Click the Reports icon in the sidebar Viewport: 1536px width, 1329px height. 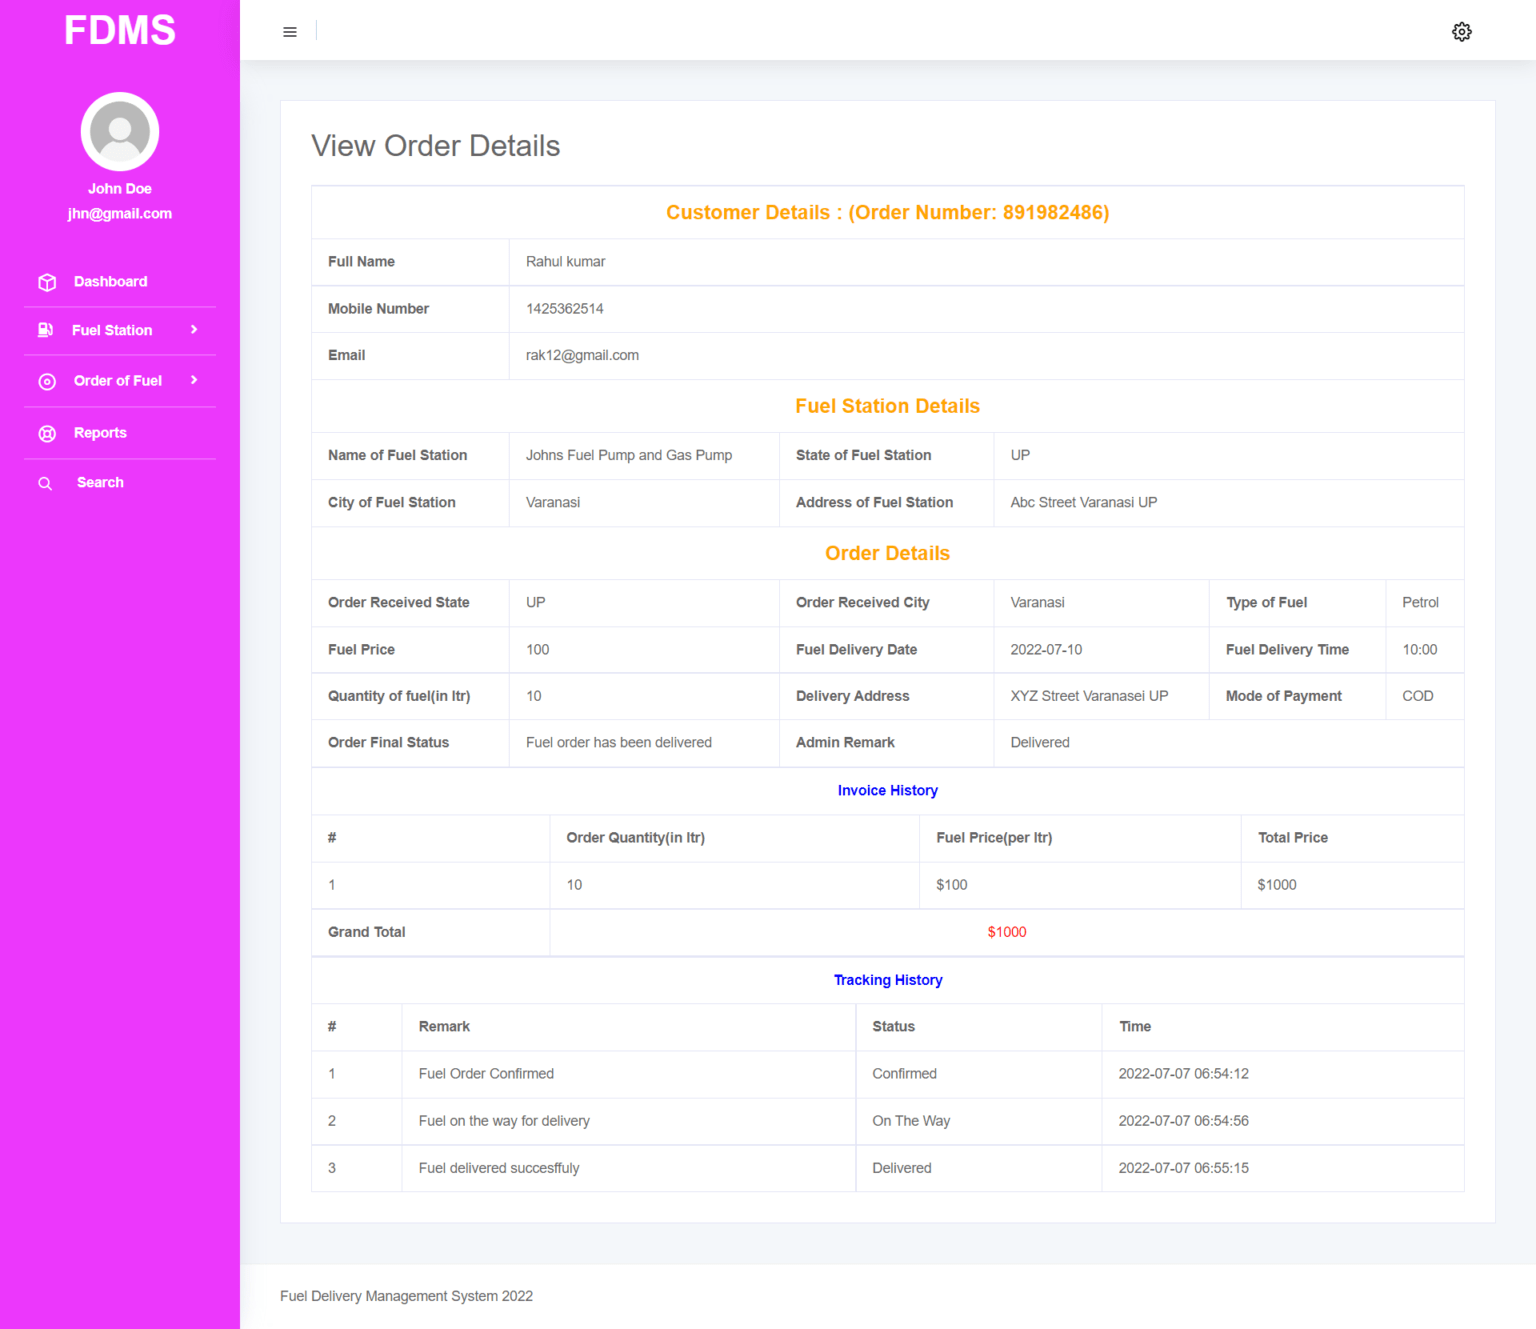(47, 432)
